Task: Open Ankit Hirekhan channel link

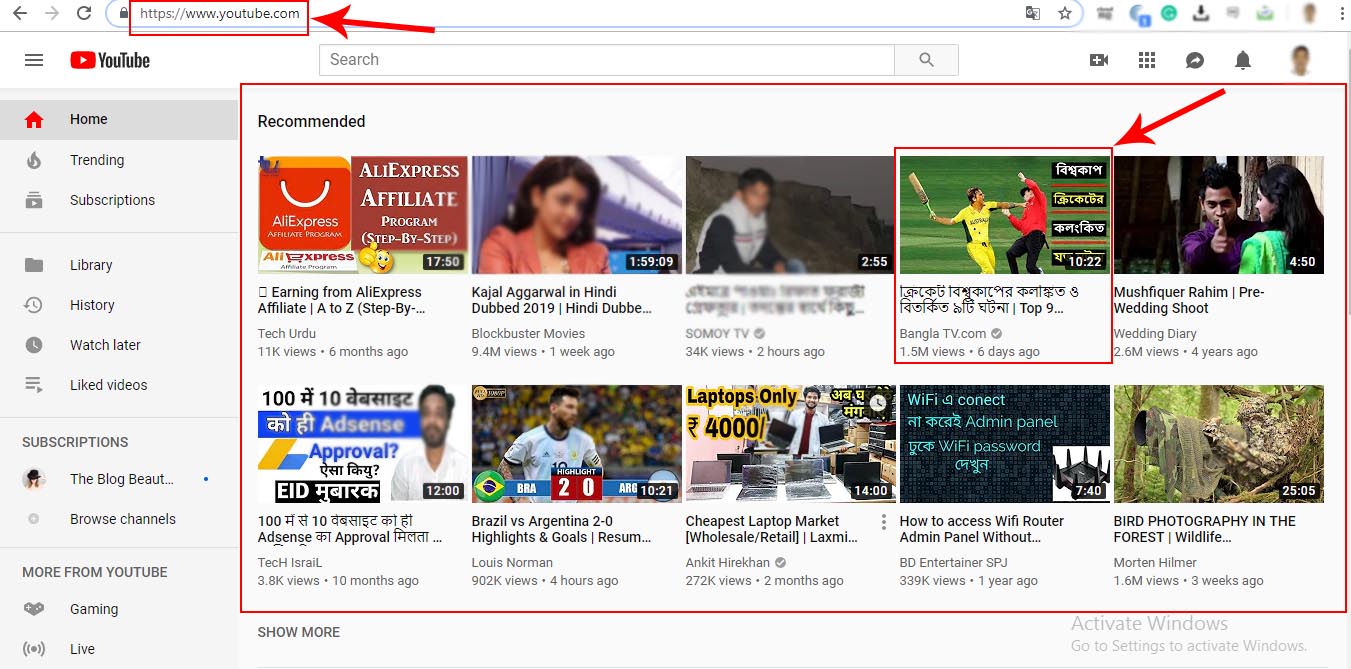Action: click(x=729, y=563)
